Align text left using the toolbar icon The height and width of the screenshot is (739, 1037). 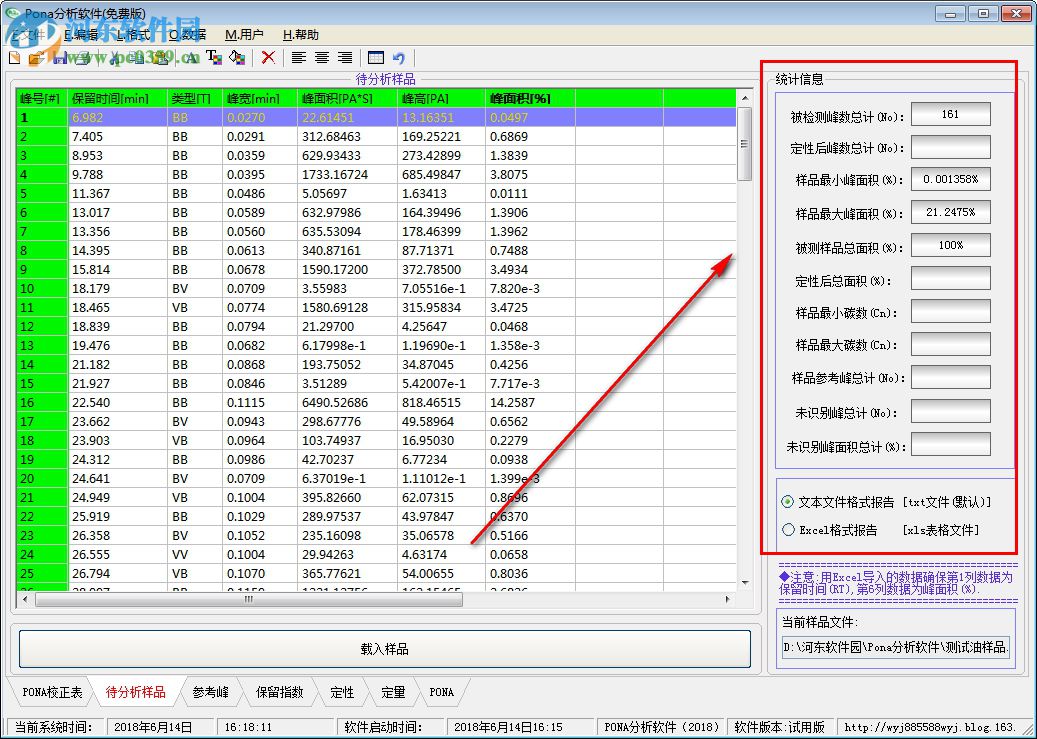coord(299,58)
